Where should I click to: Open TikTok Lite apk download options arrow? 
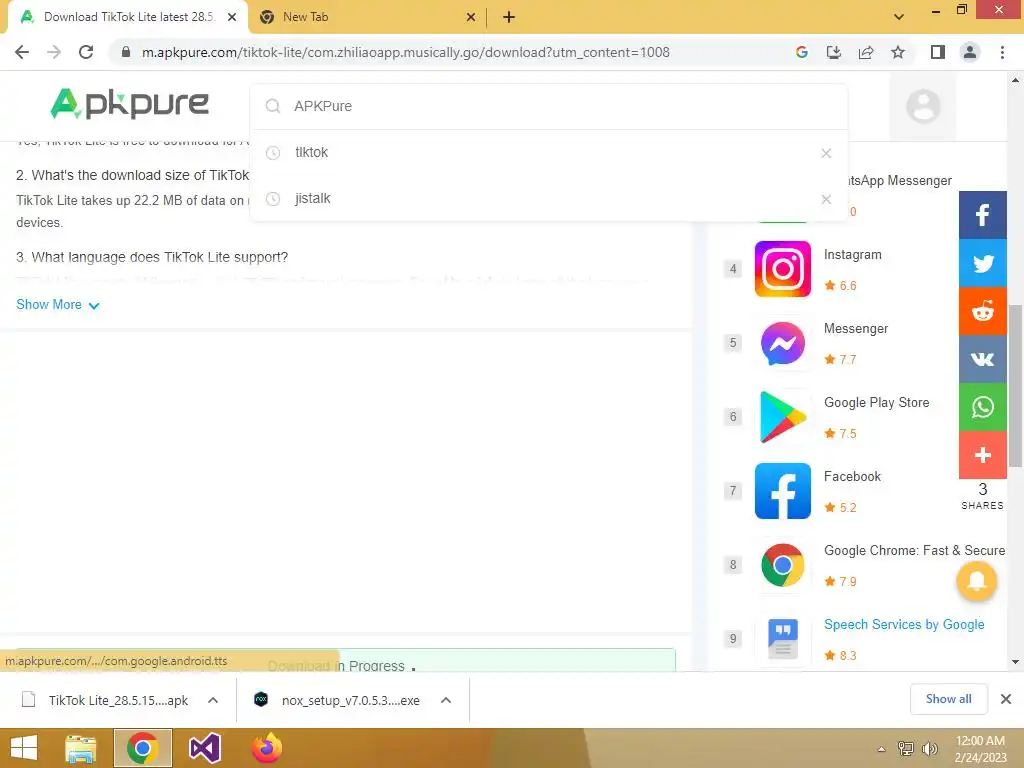(213, 700)
